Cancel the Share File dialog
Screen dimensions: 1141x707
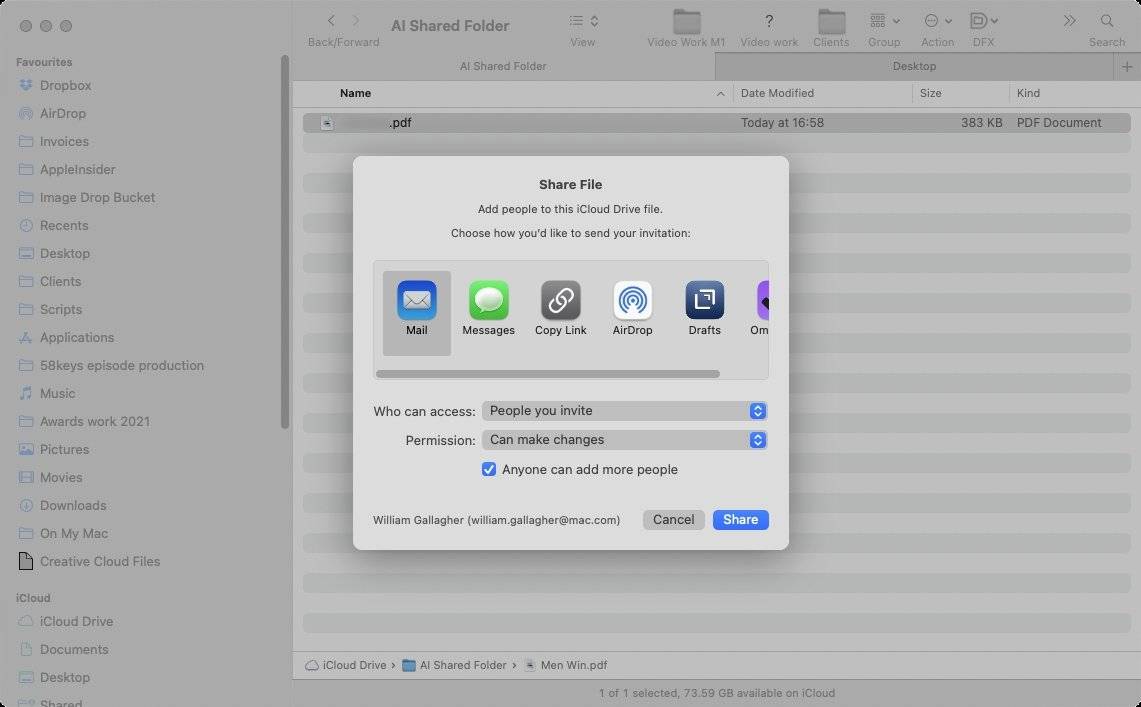[673, 519]
